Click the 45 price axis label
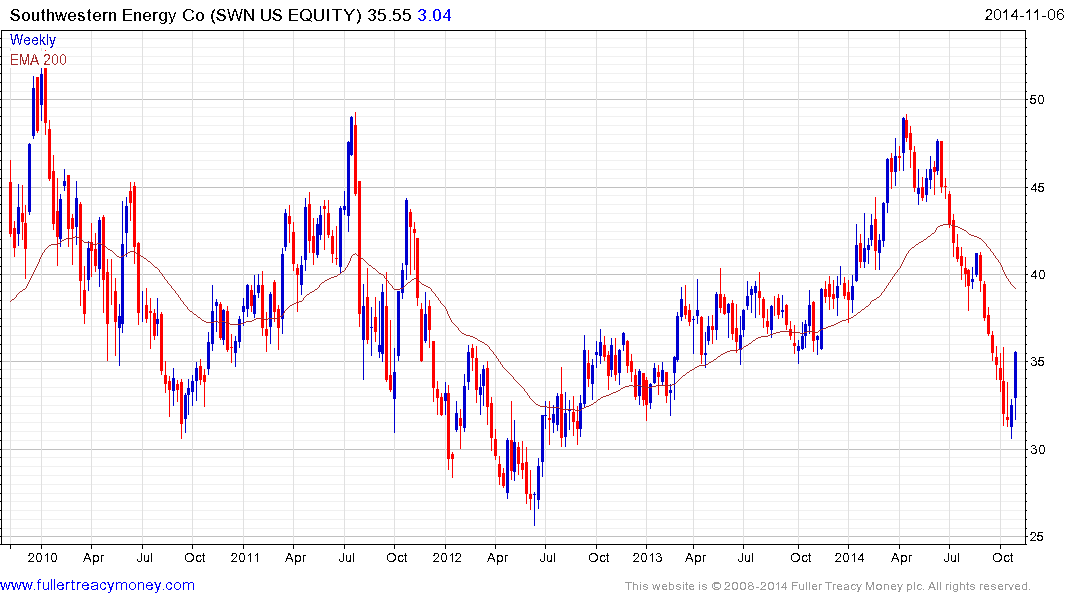Image resolution: width=1075 pixels, height=600 pixels. (x=1037, y=187)
